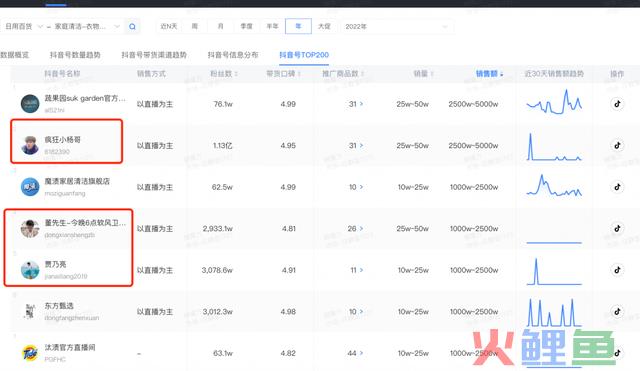This screenshot has height=371, width=640.
Task: Click fan count 3,078.6w
Action: pos(217,270)
